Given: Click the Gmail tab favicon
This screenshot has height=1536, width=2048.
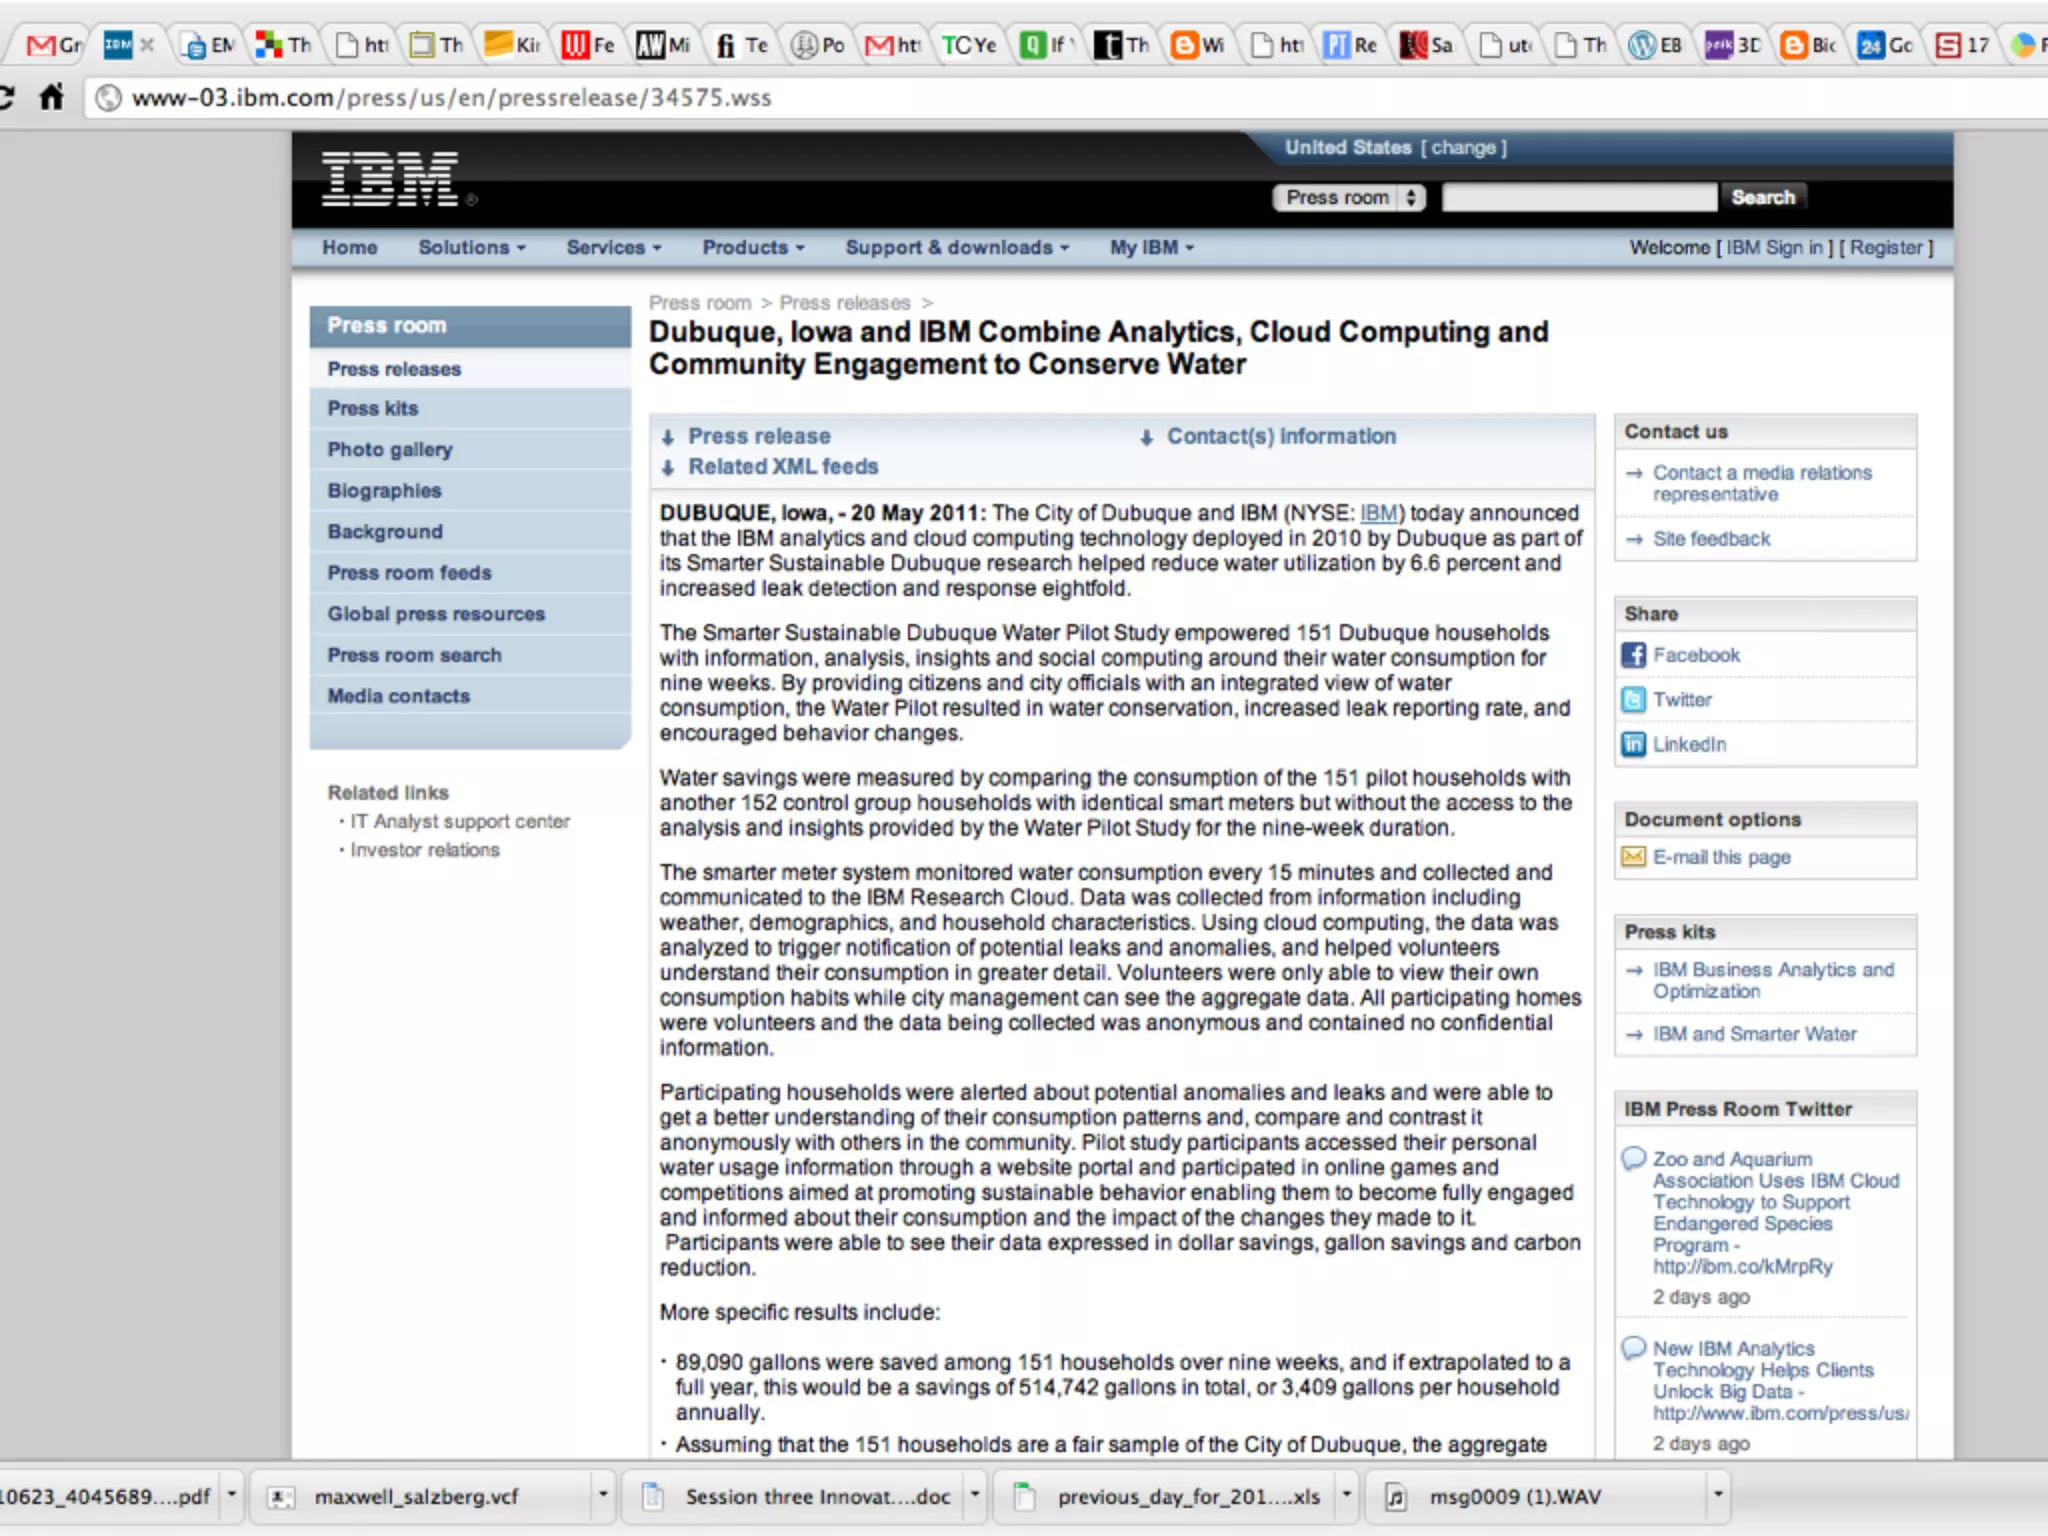Looking at the screenshot, I should [x=41, y=45].
